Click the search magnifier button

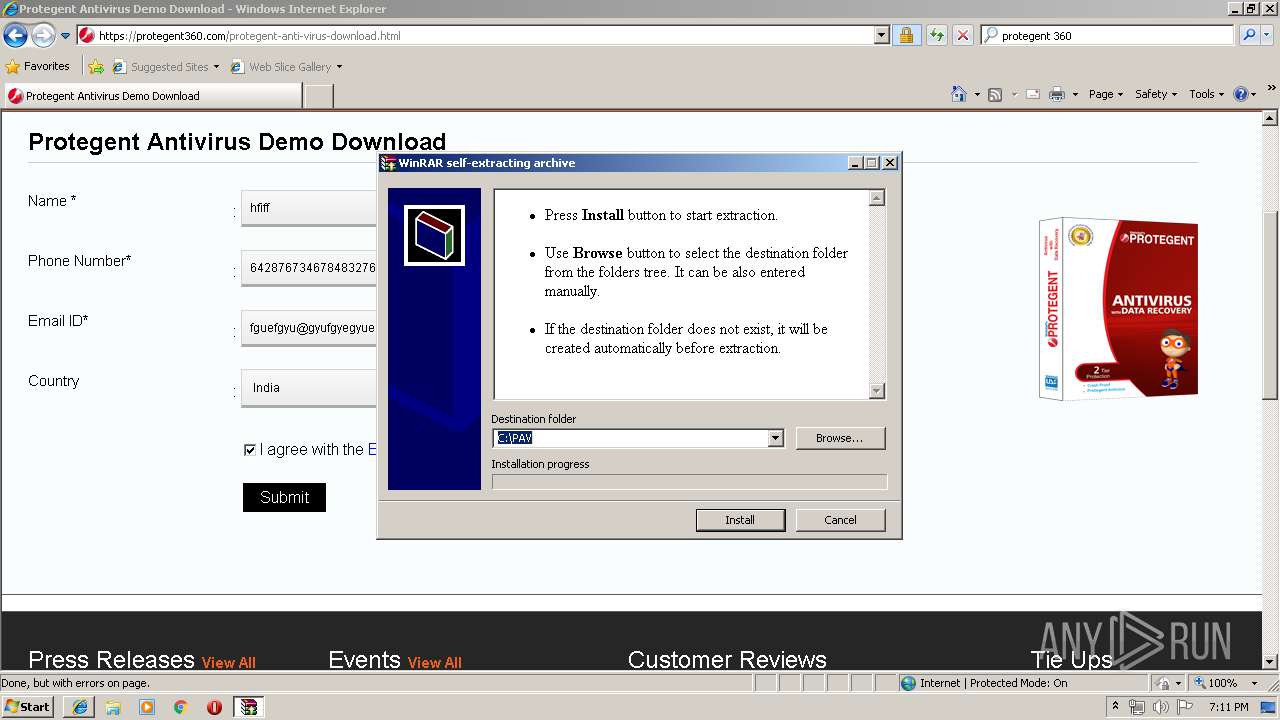(x=1248, y=36)
